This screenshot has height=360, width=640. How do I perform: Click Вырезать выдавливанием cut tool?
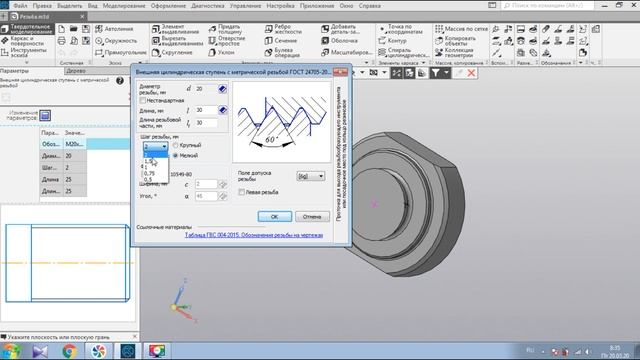click(177, 41)
